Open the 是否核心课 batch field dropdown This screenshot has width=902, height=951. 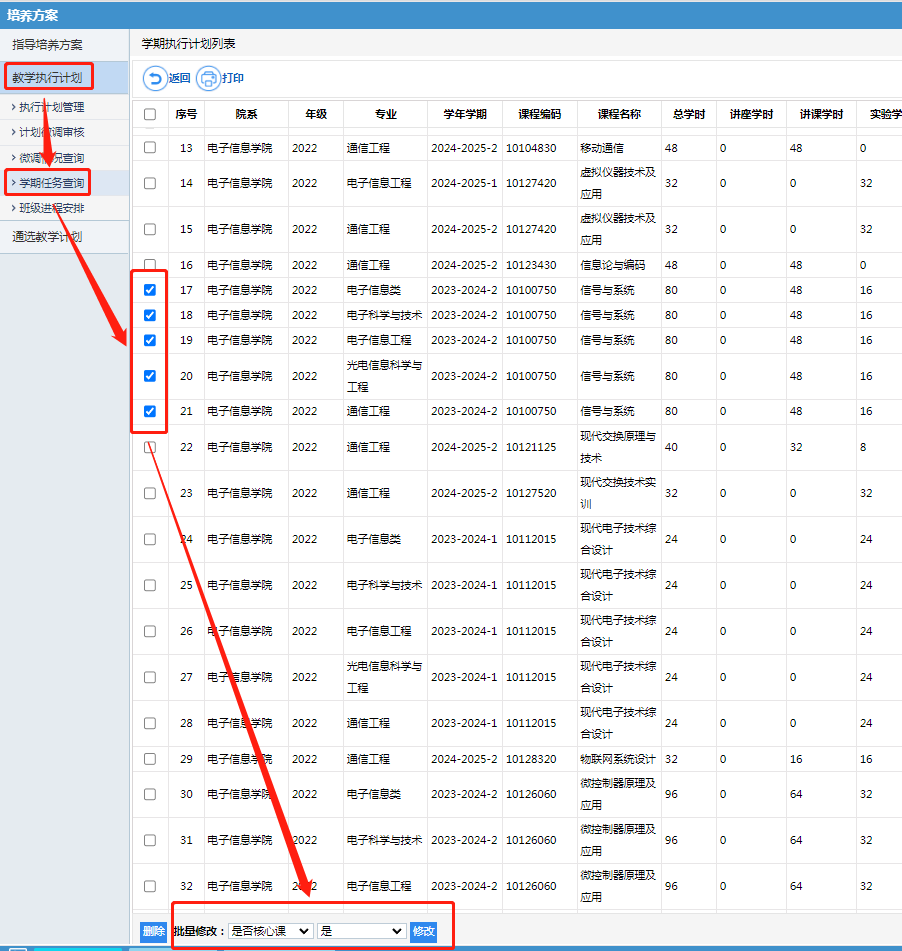pos(270,931)
